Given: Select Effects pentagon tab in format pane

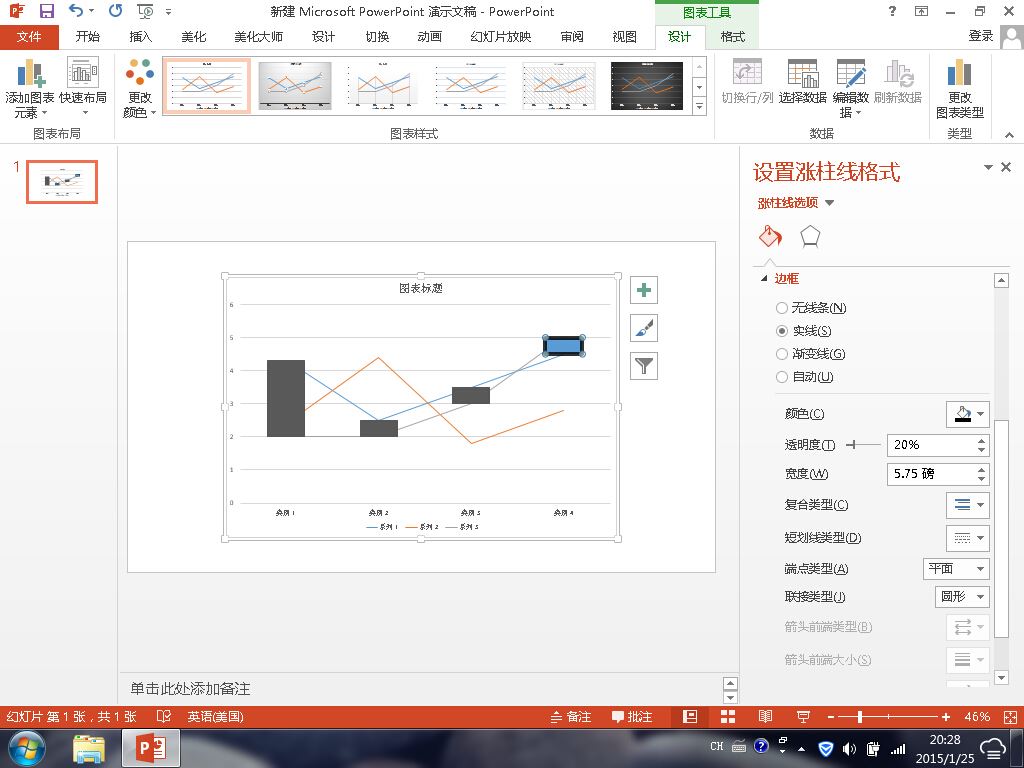Looking at the screenshot, I should [x=810, y=236].
